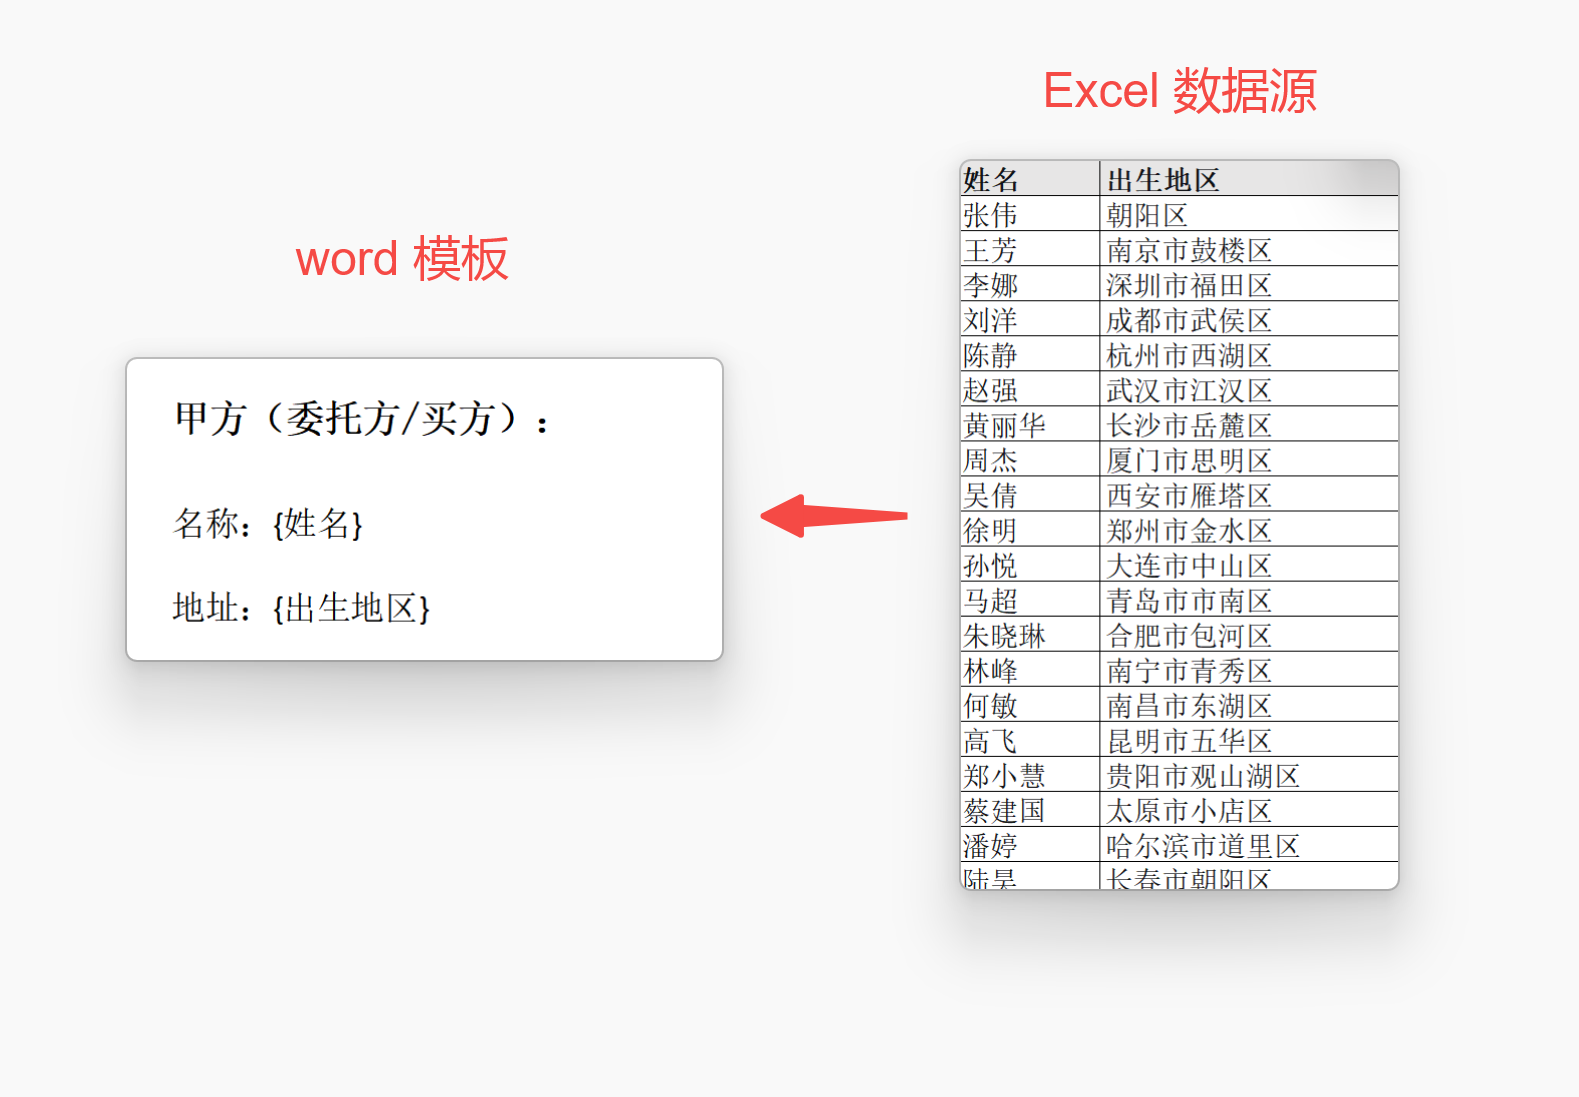Click the name cell 蔡建国

click(x=1029, y=811)
